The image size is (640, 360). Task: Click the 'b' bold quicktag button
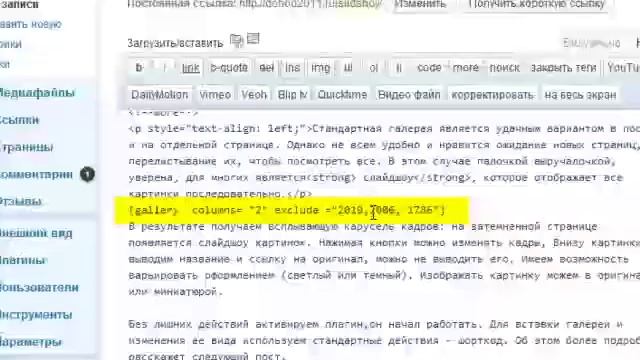(x=140, y=68)
